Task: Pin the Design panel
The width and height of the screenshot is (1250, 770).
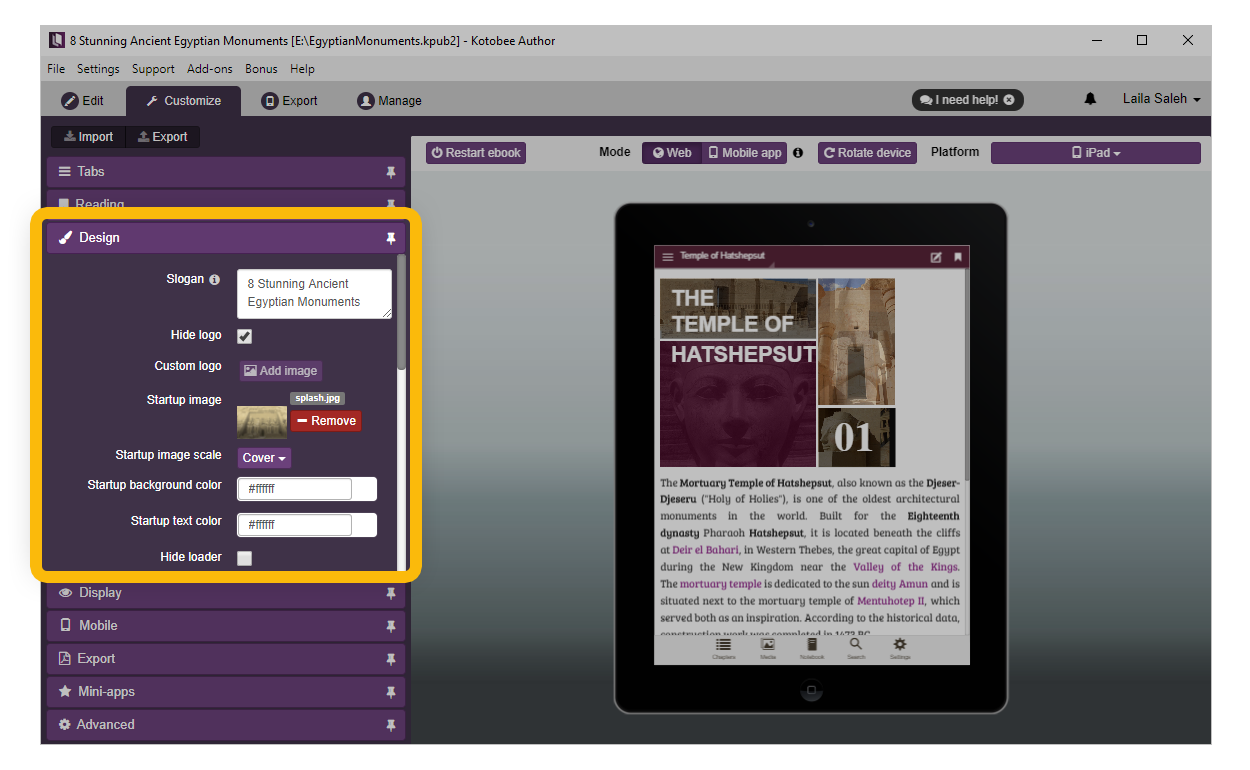Action: click(391, 238)
